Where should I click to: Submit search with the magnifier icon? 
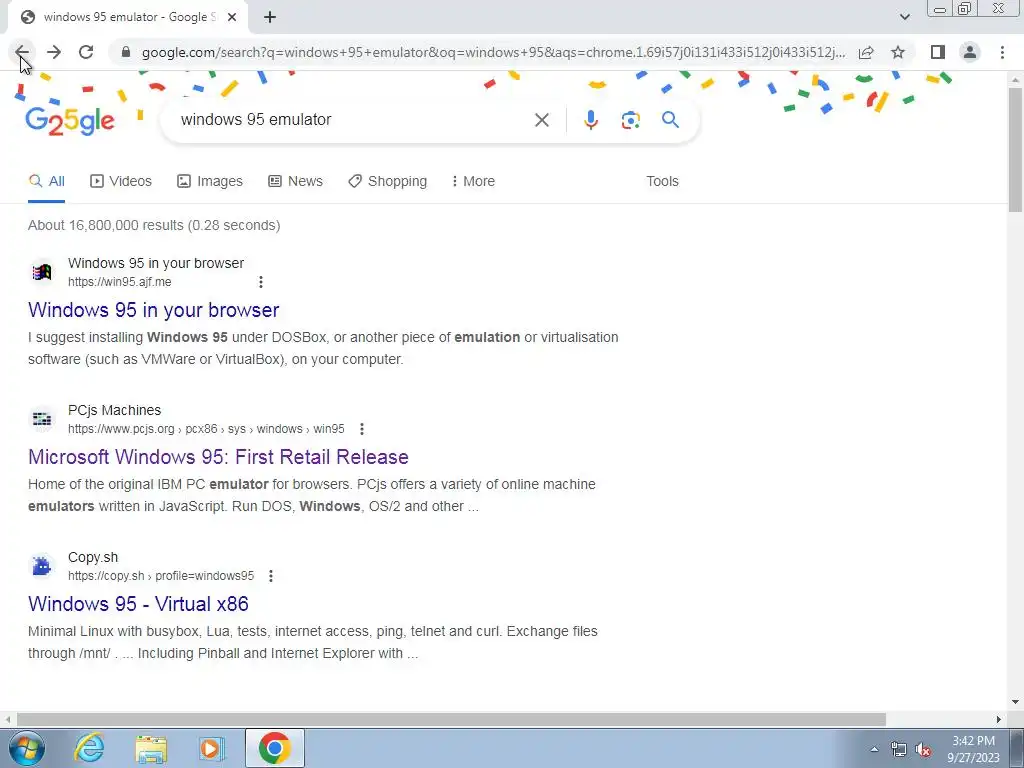670,120
